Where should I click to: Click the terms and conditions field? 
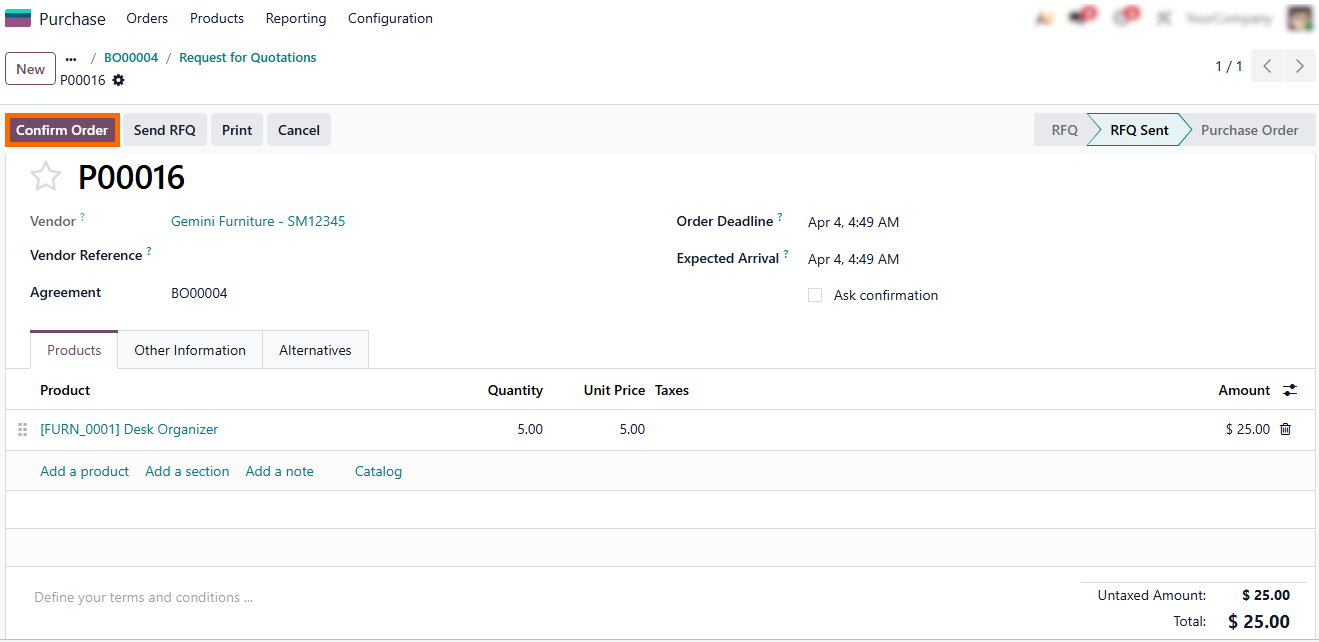(144, 597)
